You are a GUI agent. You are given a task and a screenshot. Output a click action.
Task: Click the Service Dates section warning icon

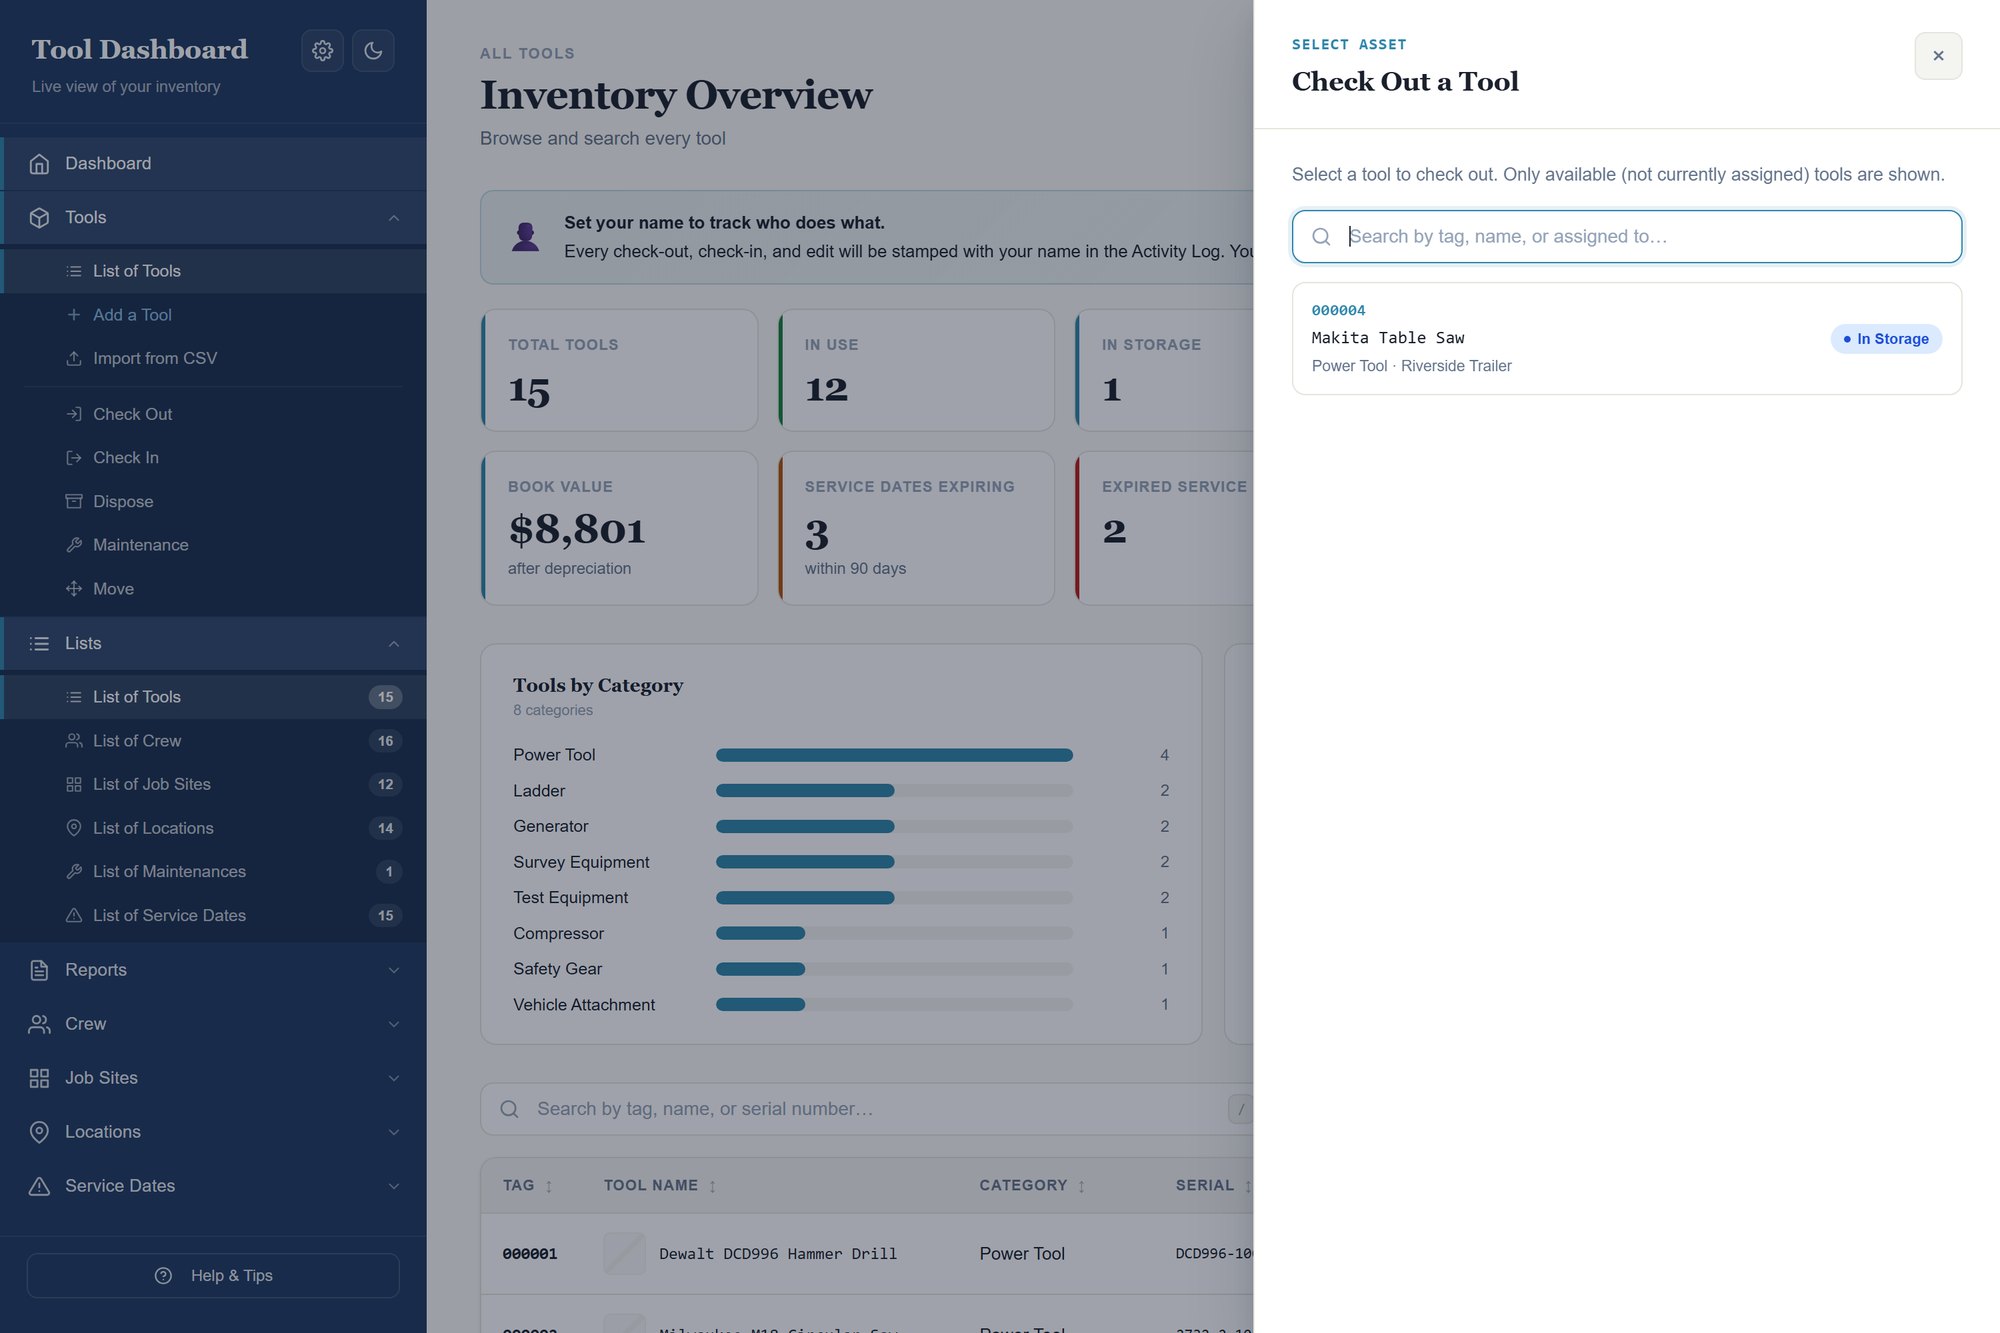pos(39,1186)
